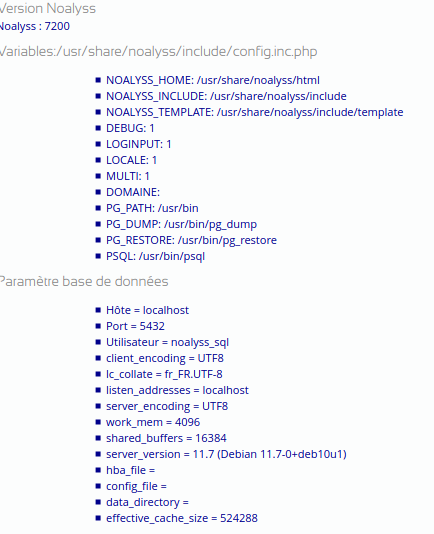Select the server_version Debian entry
Image resolution: width=434 pixels, height=534 pixels.
(226, 454)
